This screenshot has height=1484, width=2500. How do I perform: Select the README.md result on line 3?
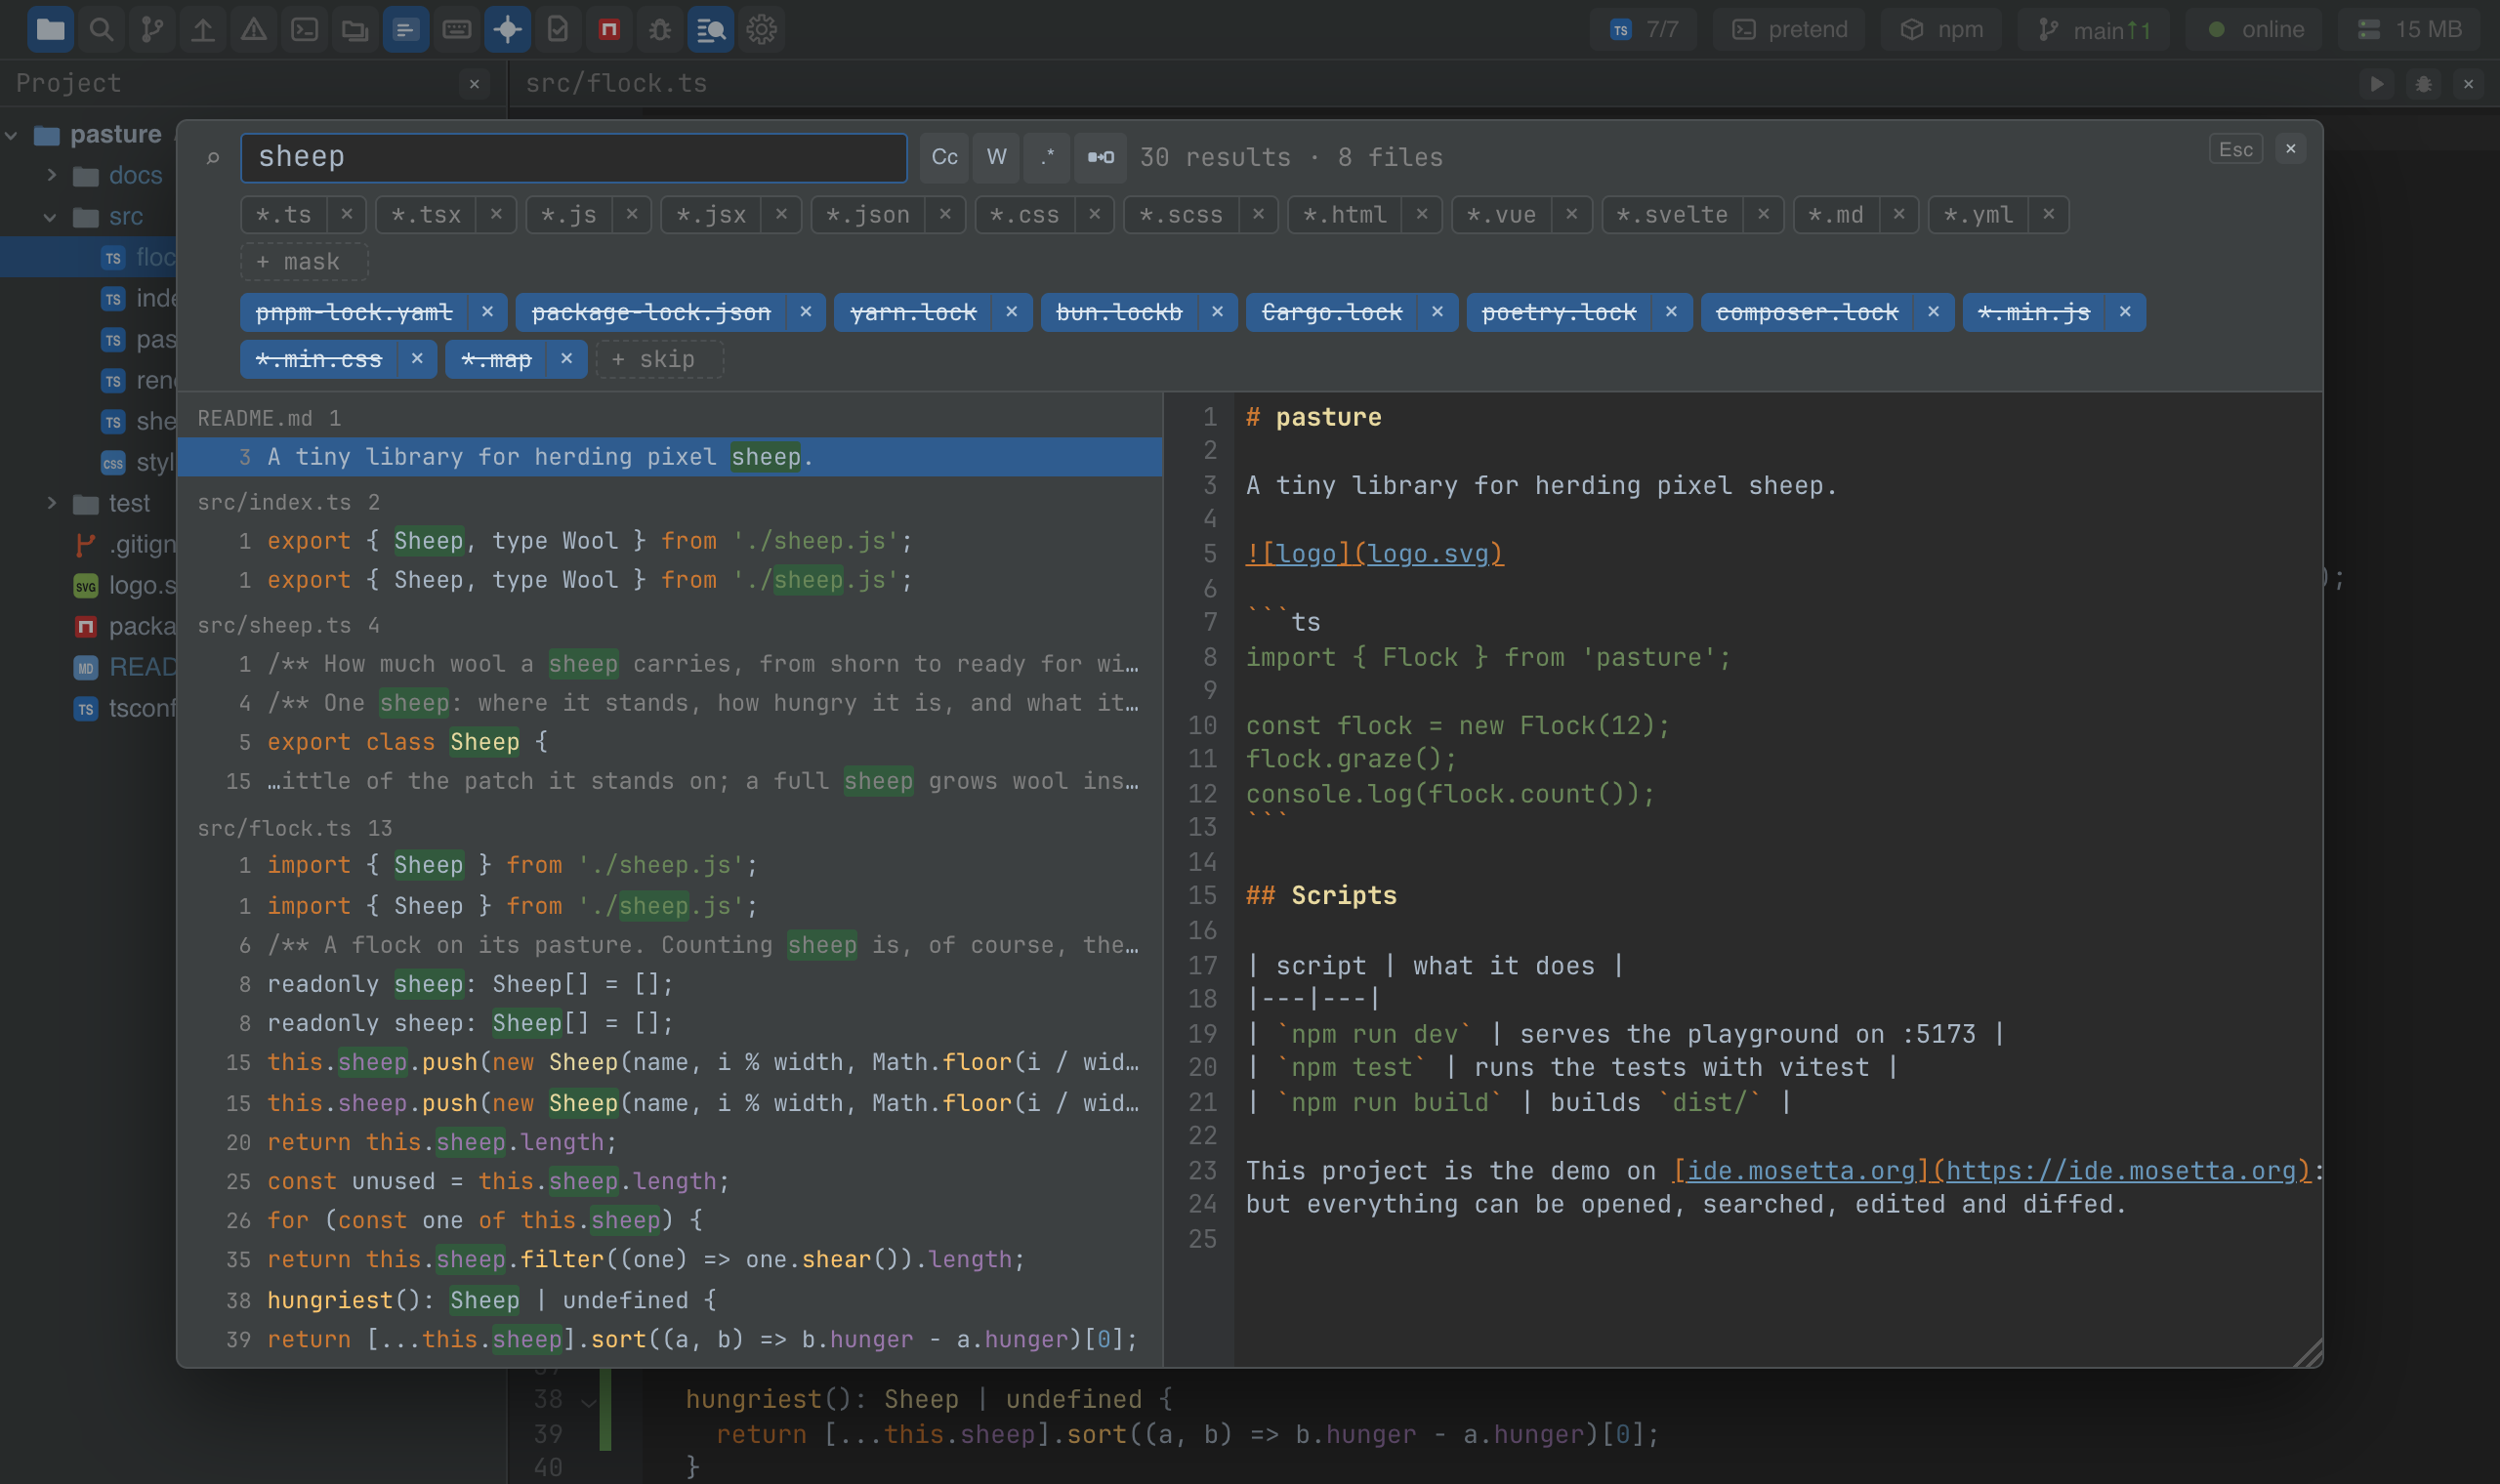(670, 457)
